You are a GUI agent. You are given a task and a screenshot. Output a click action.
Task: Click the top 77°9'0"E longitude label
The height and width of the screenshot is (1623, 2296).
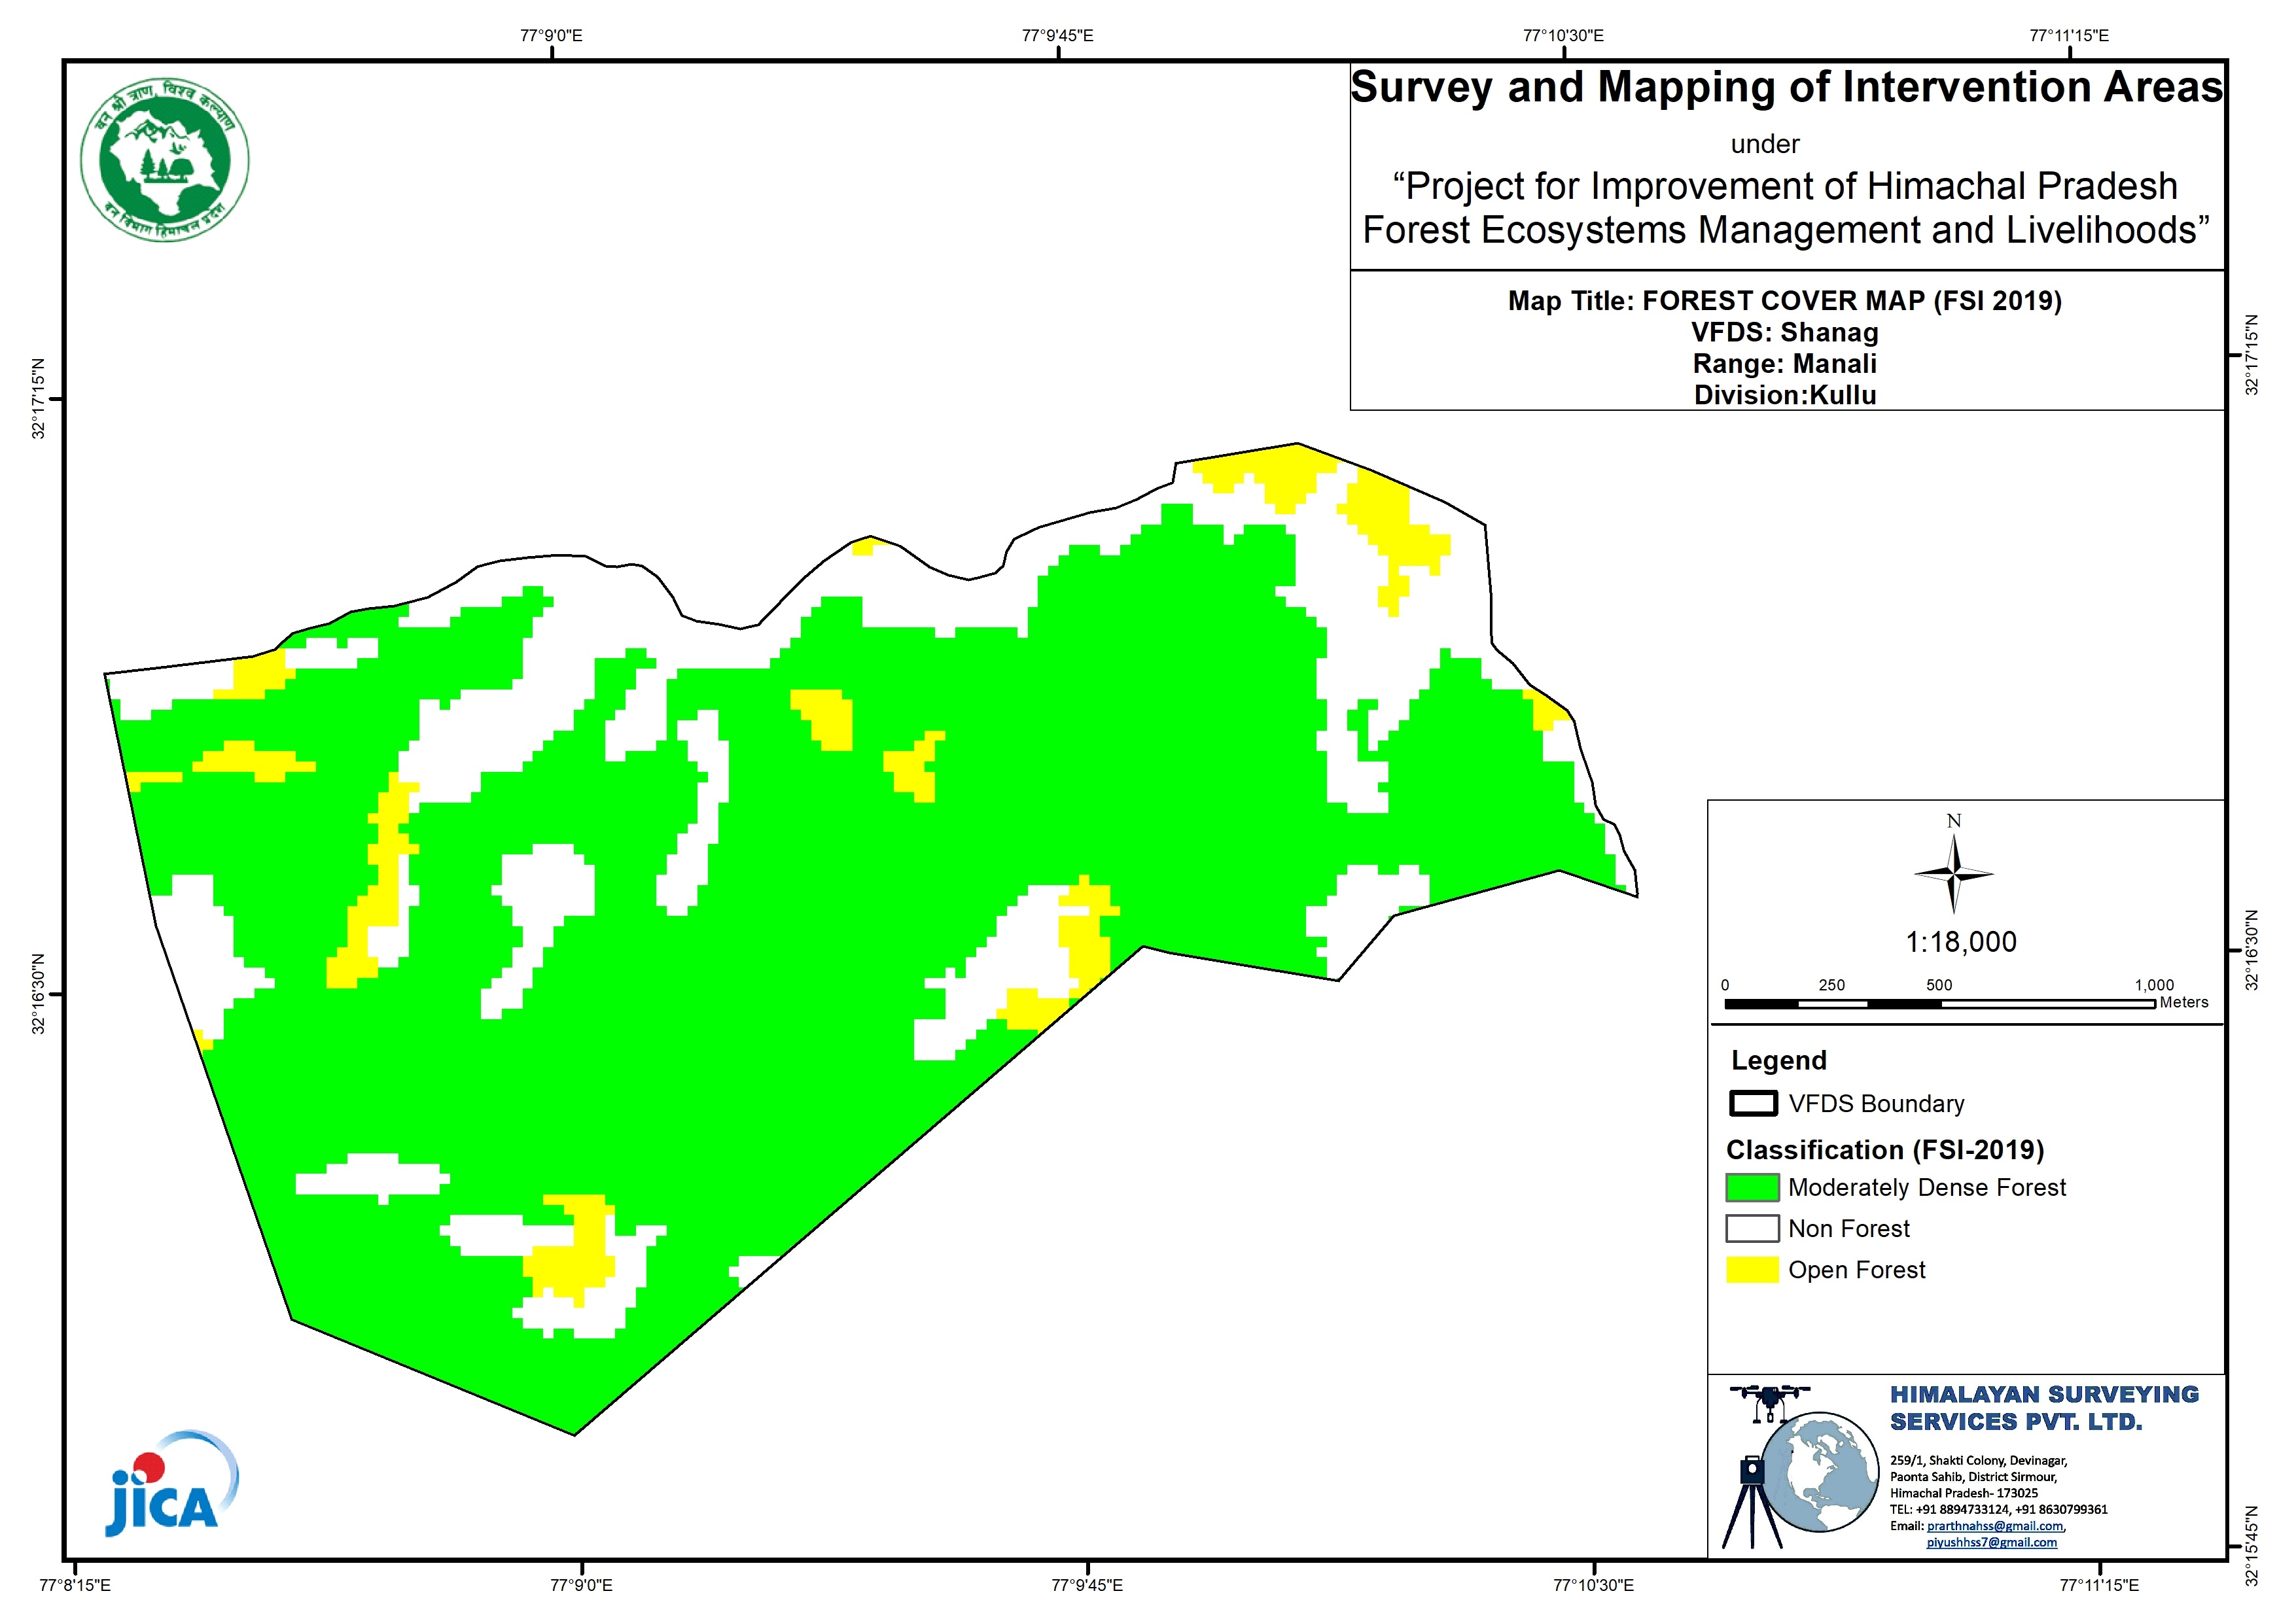pyautogui.click(x=551, y=36)
